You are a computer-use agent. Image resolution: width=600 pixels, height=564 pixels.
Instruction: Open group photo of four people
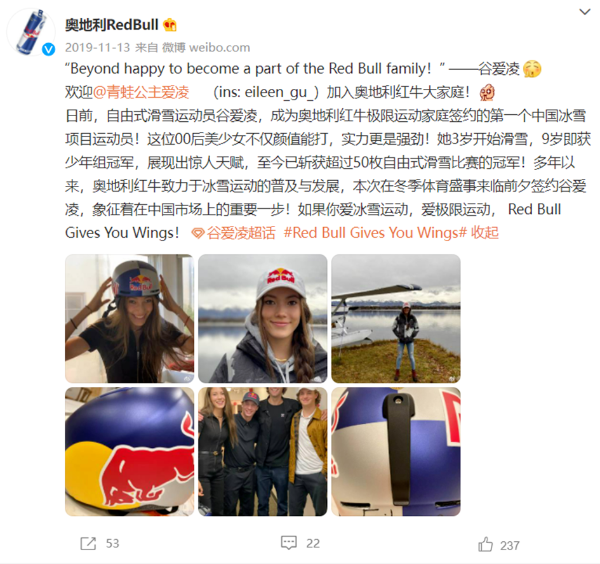(x=262, y=452)
